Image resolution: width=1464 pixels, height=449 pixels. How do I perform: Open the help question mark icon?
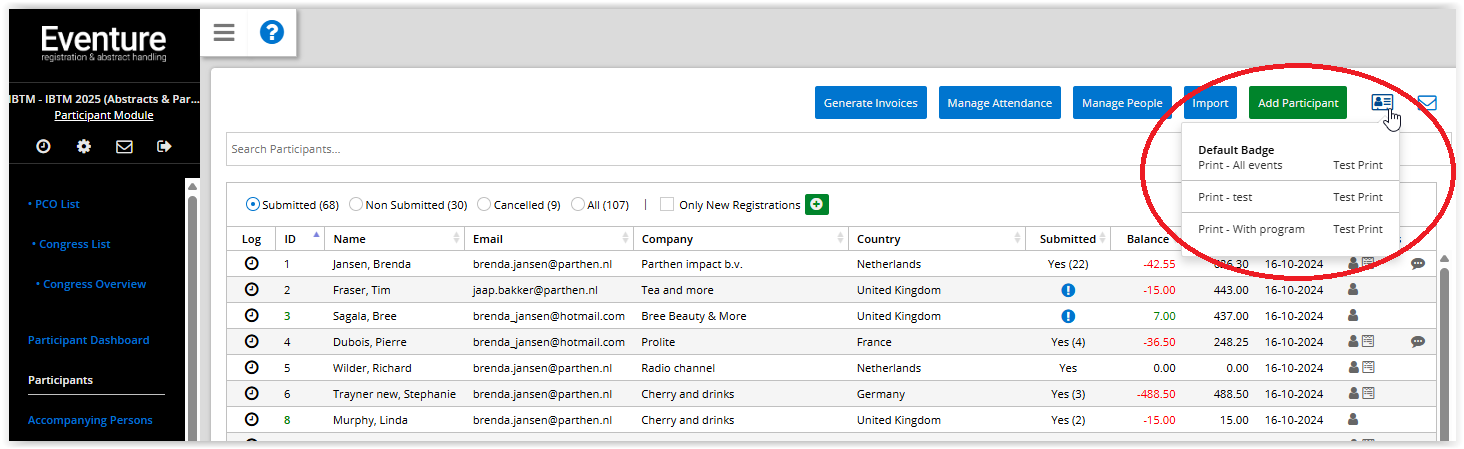coord(272,33)
